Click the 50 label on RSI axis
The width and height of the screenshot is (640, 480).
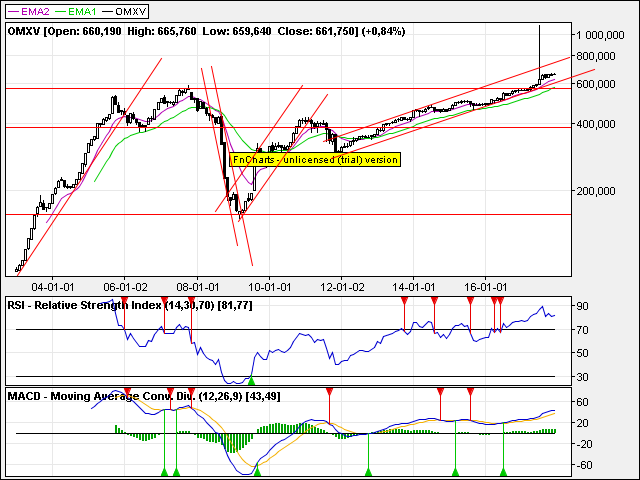(582, 353)
